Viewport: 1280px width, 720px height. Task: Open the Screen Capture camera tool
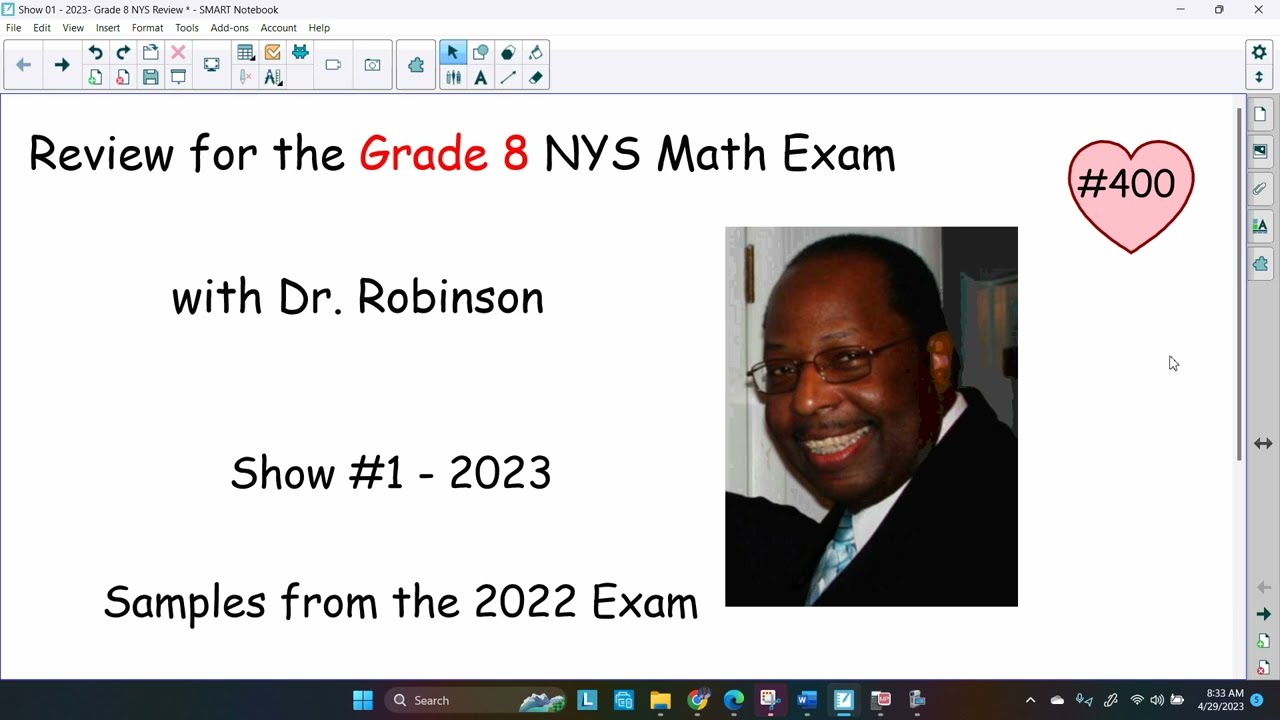point(372,65)
